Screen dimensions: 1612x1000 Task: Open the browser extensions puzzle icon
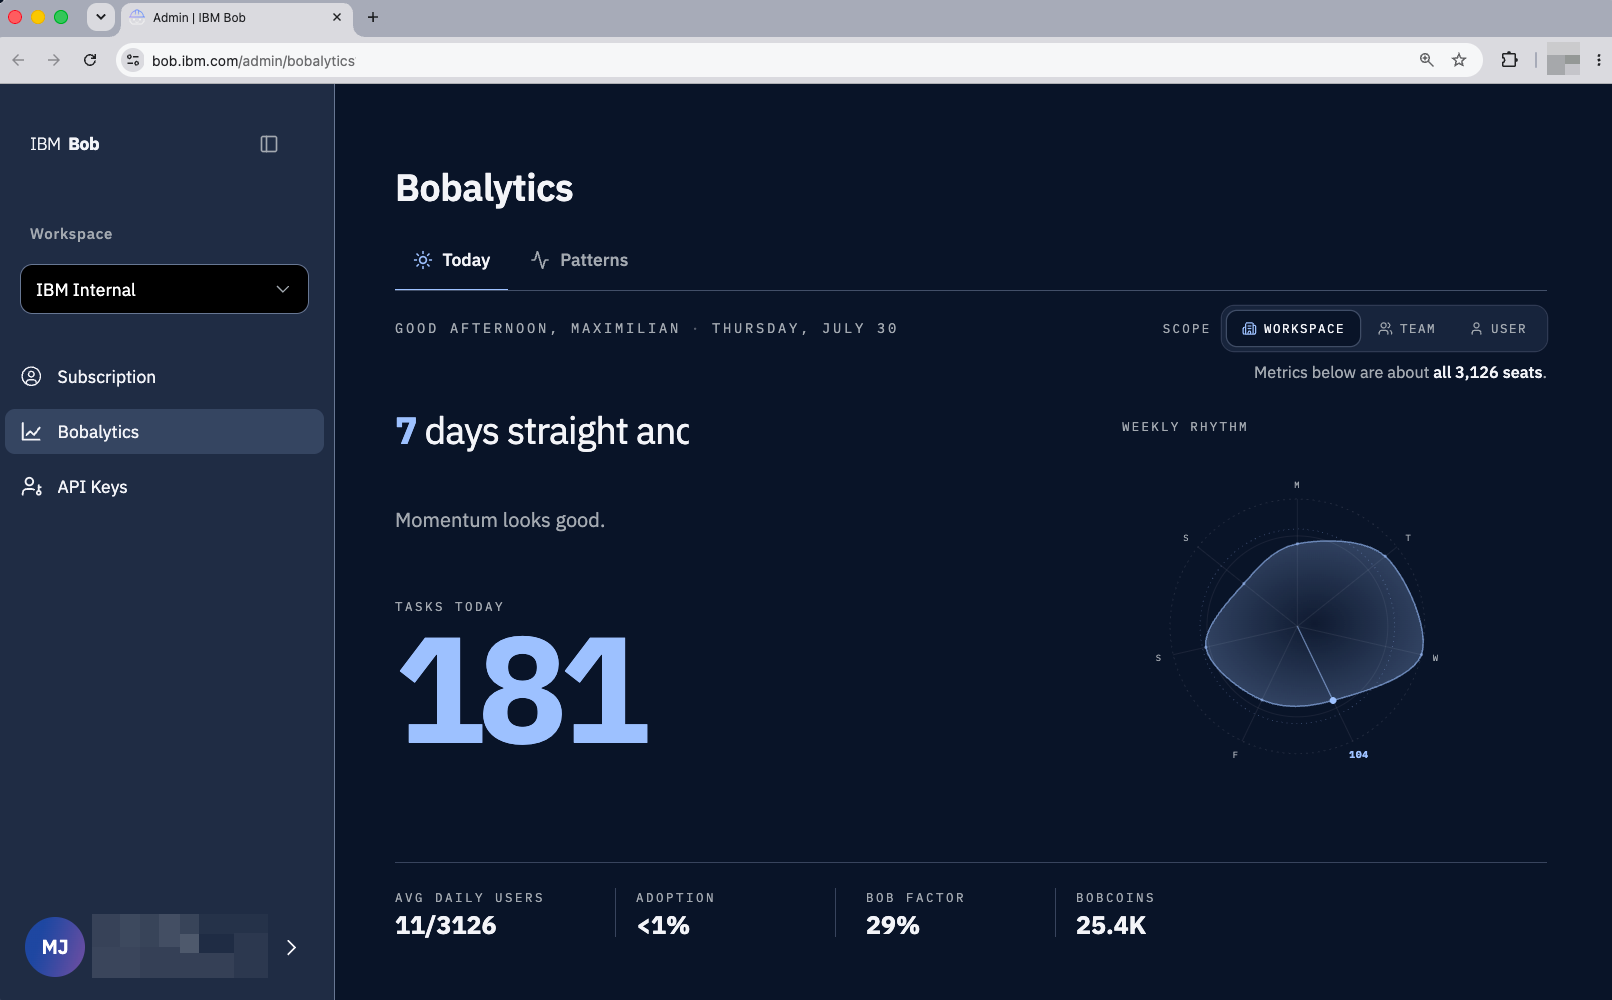point(1510,60)
